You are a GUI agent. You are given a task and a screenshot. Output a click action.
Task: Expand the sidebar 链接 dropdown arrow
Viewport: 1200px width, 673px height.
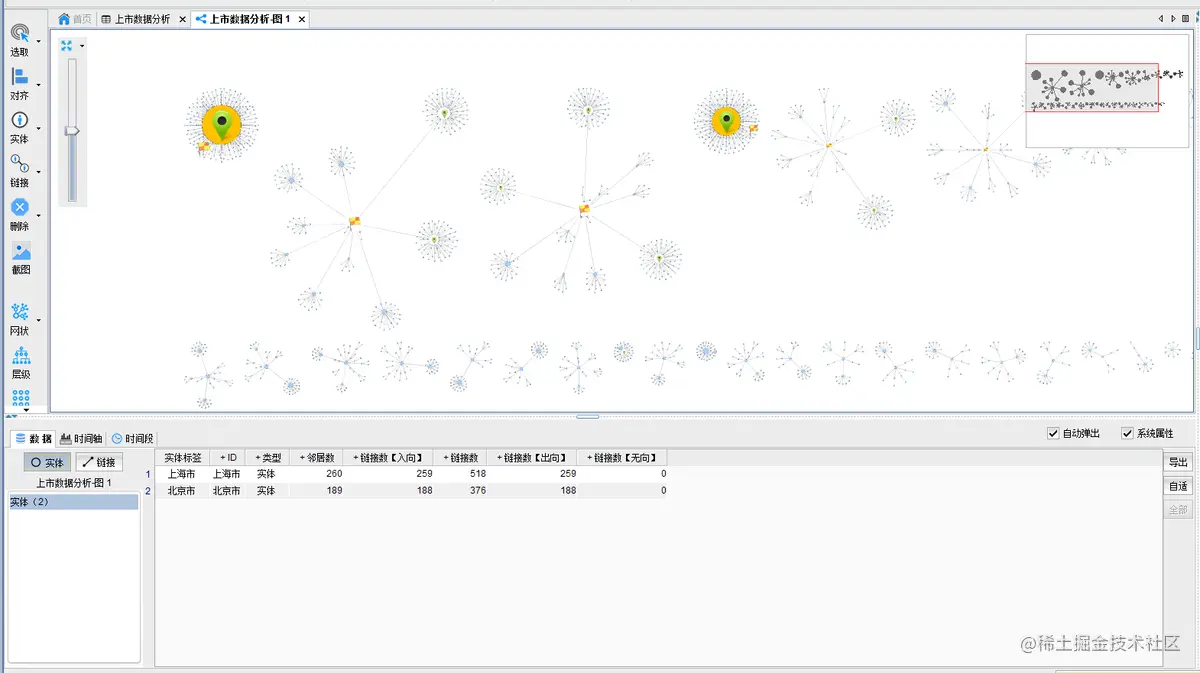pos(39,172)
